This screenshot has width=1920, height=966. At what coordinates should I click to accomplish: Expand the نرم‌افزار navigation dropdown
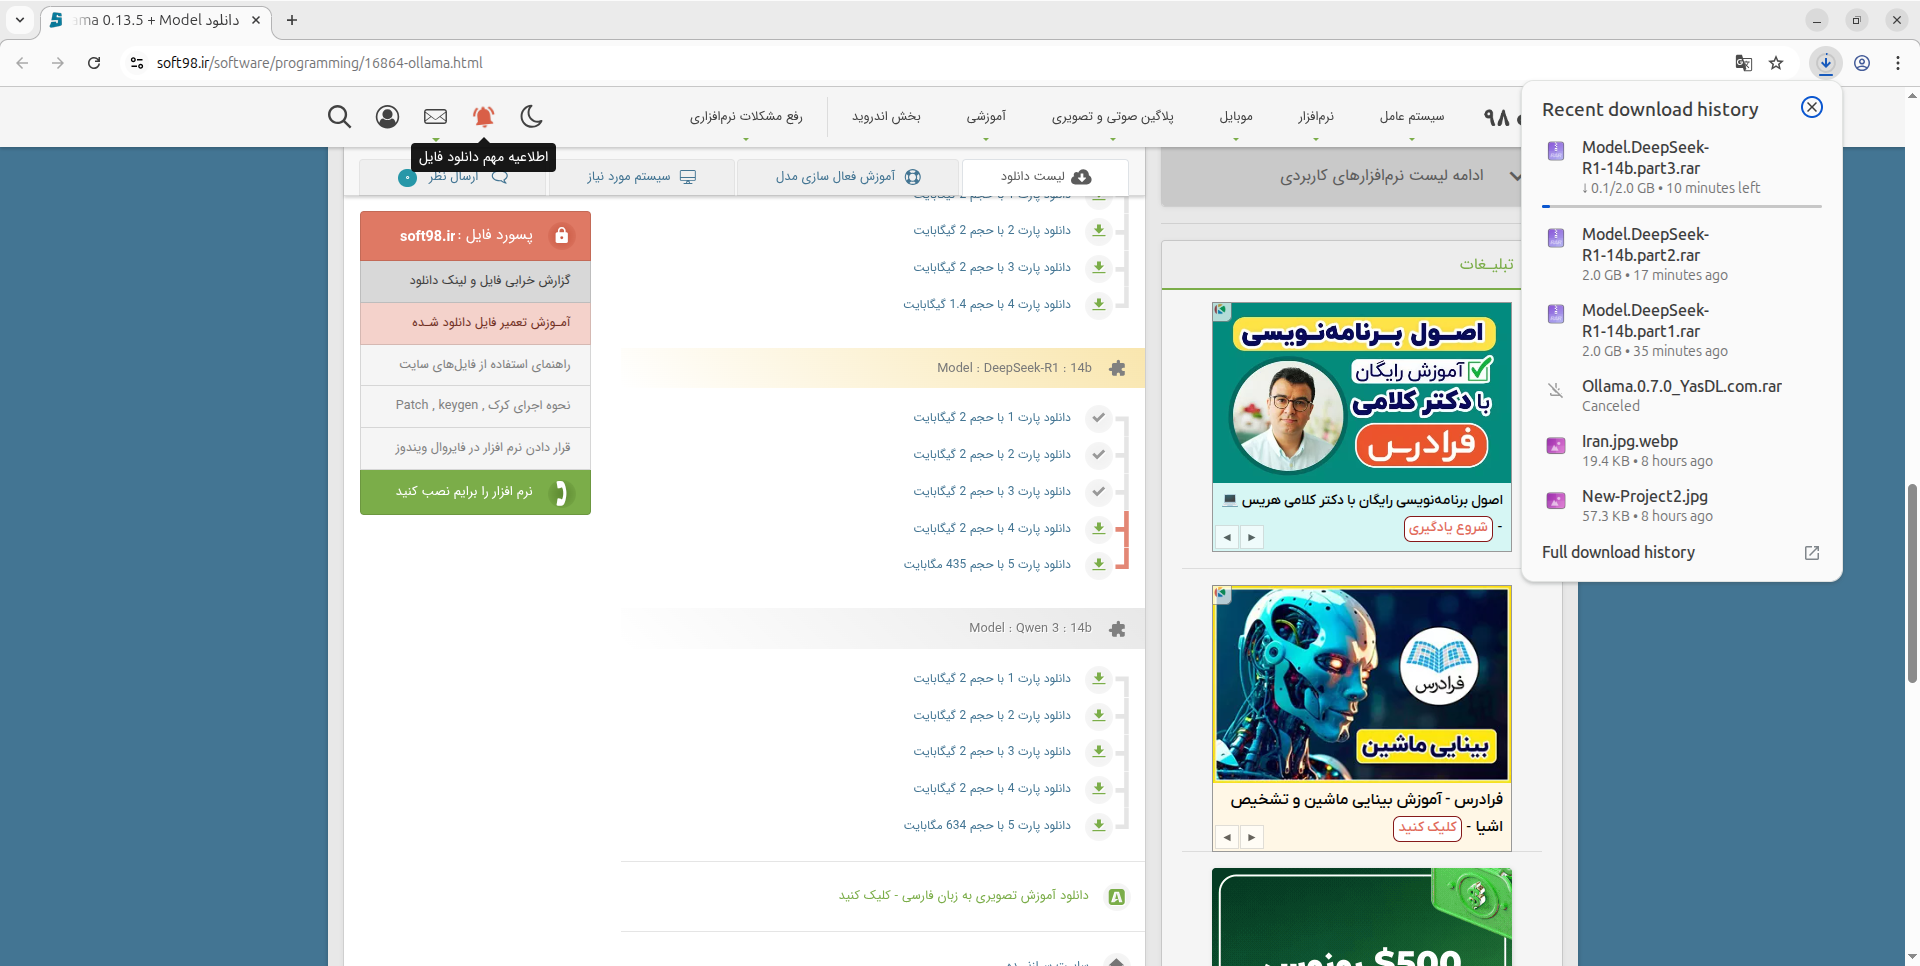coord(1315,117)
